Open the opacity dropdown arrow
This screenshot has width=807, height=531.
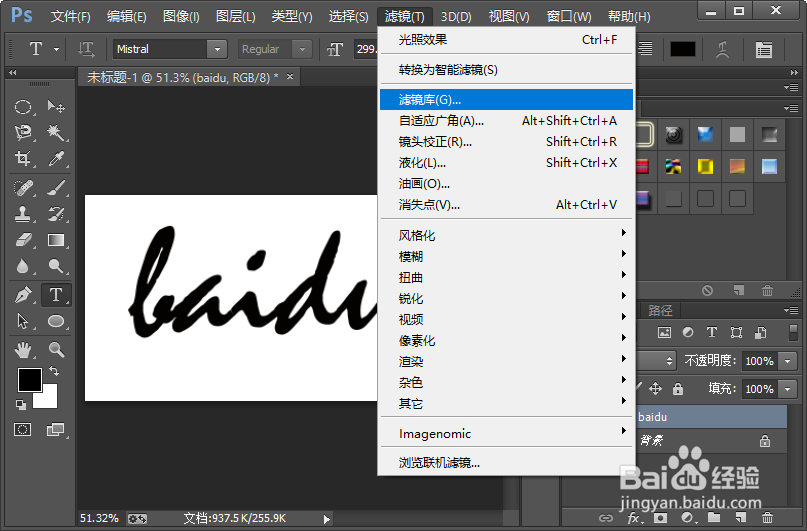point(788,361)
